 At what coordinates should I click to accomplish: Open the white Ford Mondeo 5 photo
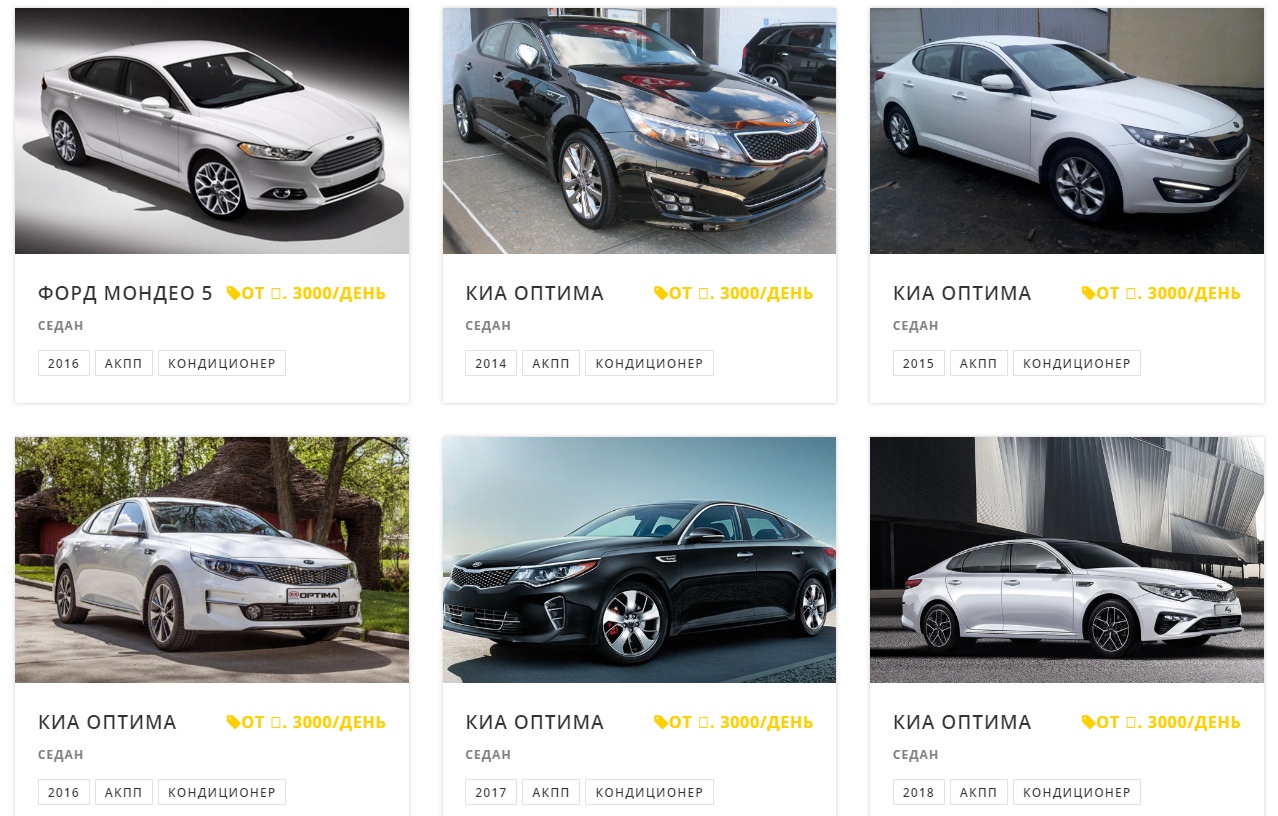pyautogui.click(x=212, y=131)
